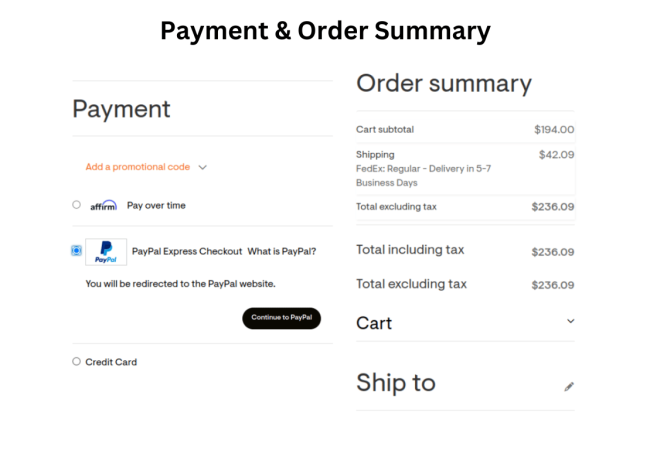
Task: Click the Ship to heading
Action: (396, 382)
